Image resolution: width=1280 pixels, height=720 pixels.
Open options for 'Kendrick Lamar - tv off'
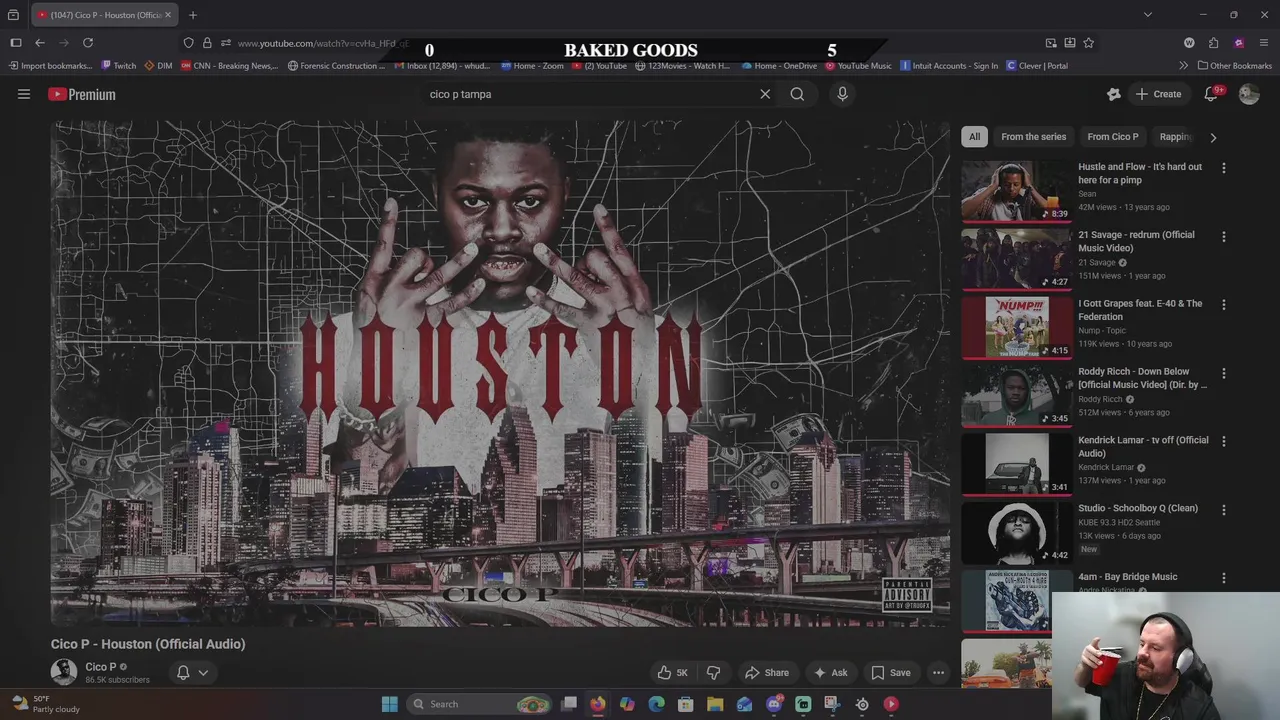point(1223,441)
